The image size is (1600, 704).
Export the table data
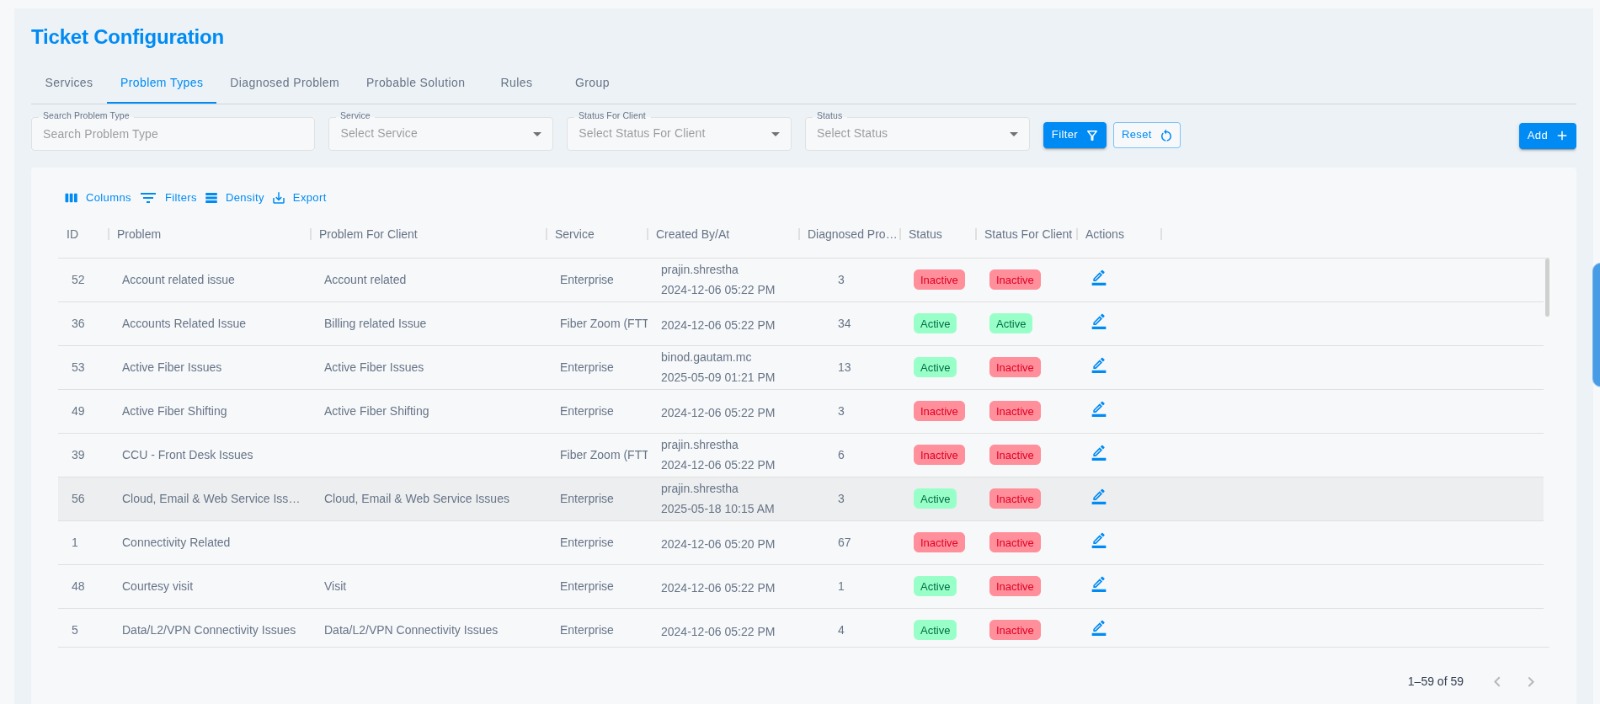(300, 198)
